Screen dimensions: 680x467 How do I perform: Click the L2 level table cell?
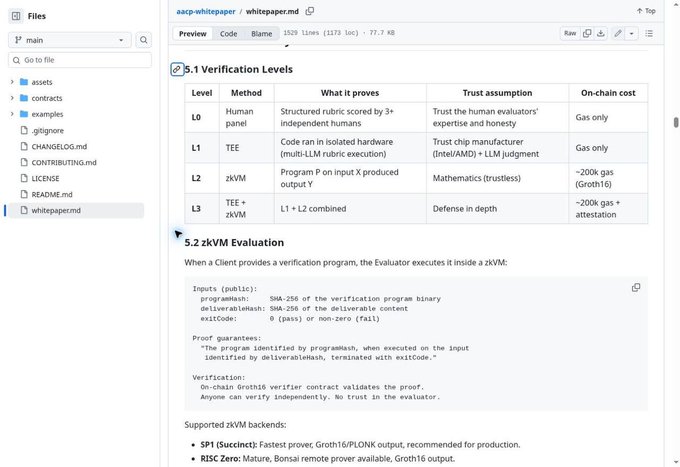202,178
